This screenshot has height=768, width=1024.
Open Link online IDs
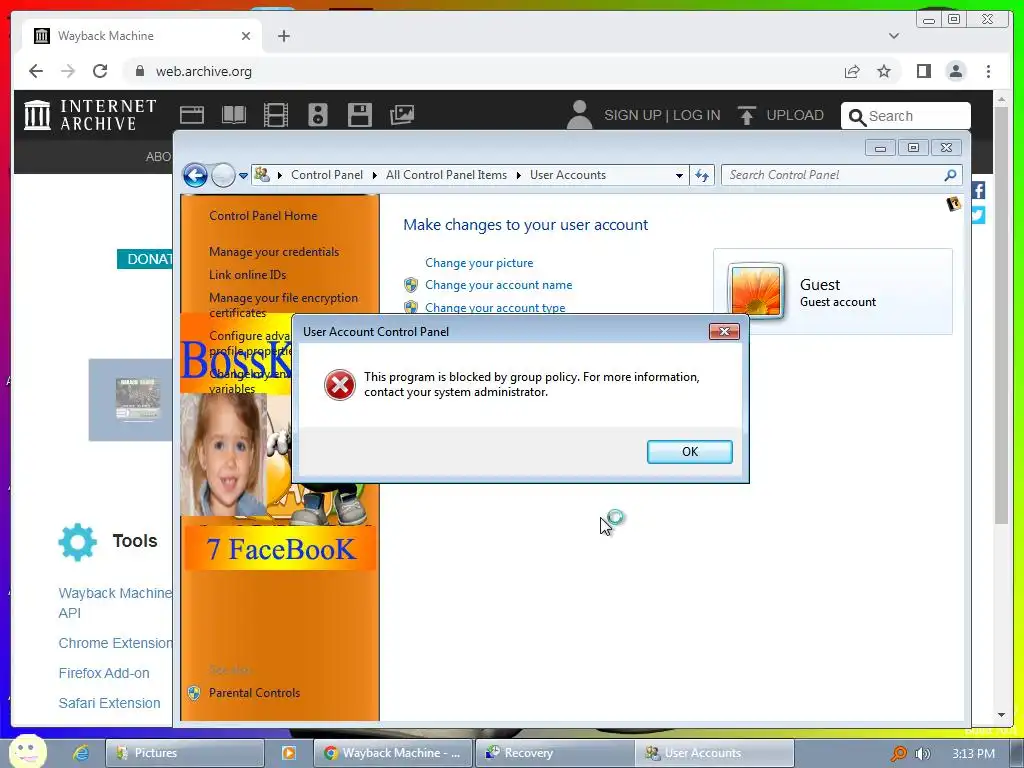click(x=248, y=275)
